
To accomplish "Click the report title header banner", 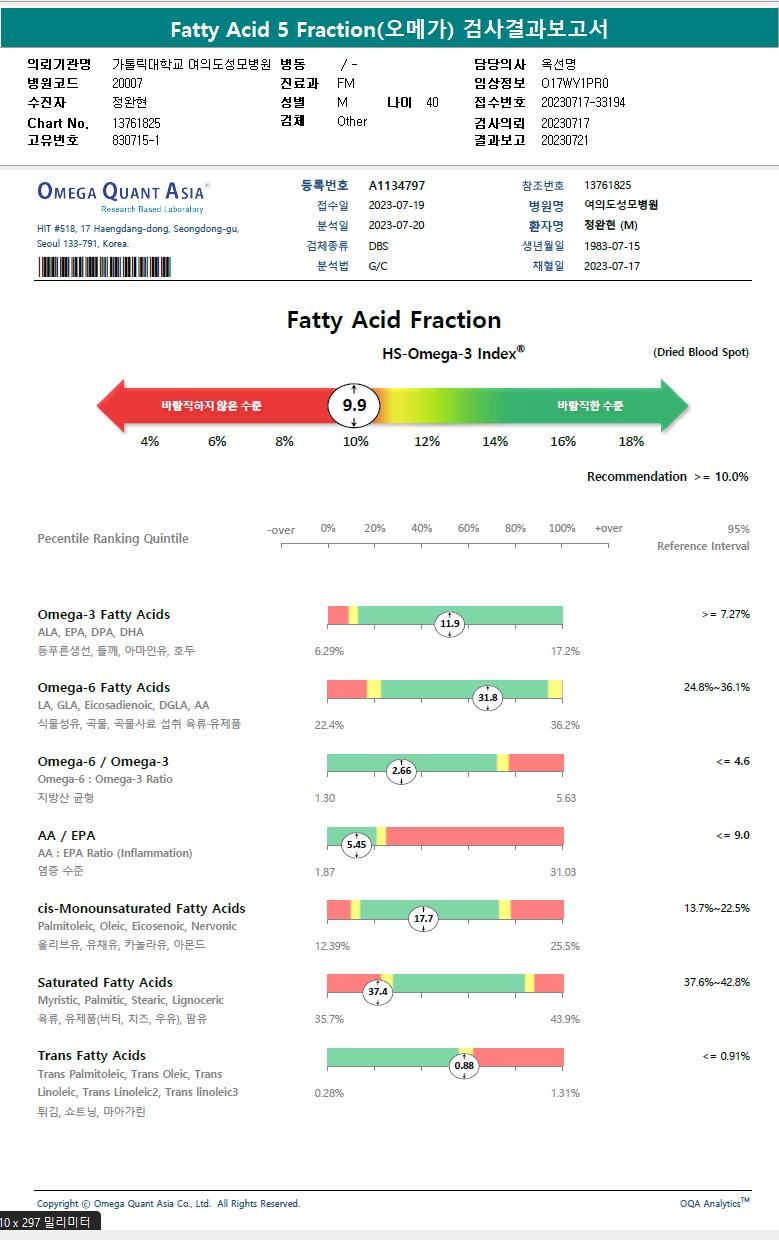I will tap(389, 29).
